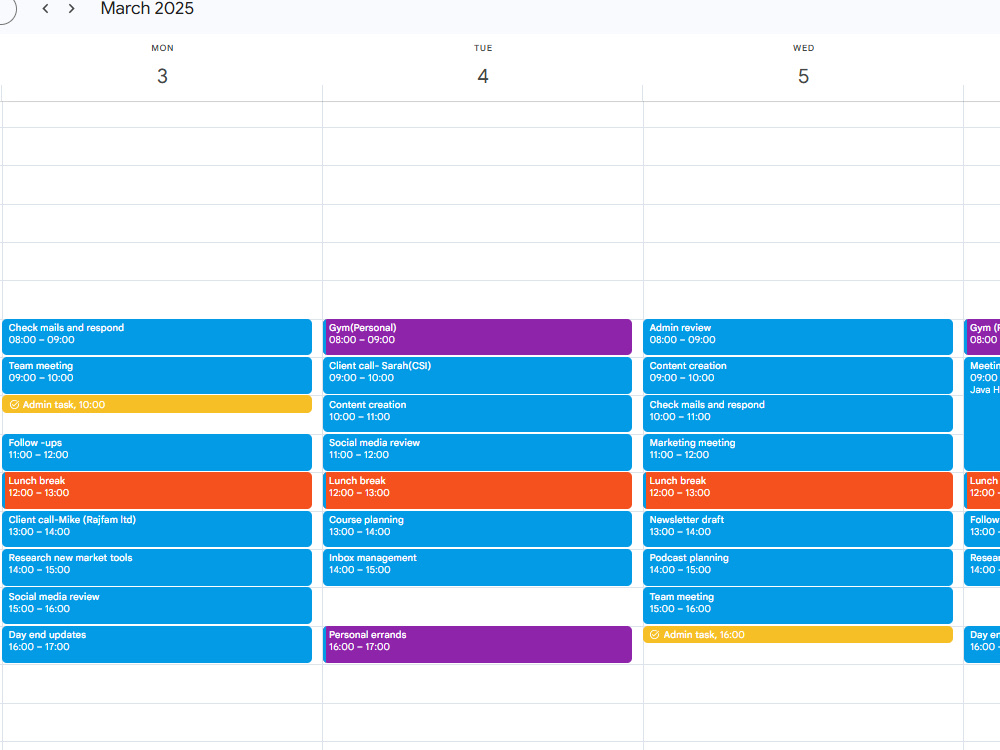The image size is (1000, 750).
Task: Go to next week arrow
Action: [x=71, y=9]
